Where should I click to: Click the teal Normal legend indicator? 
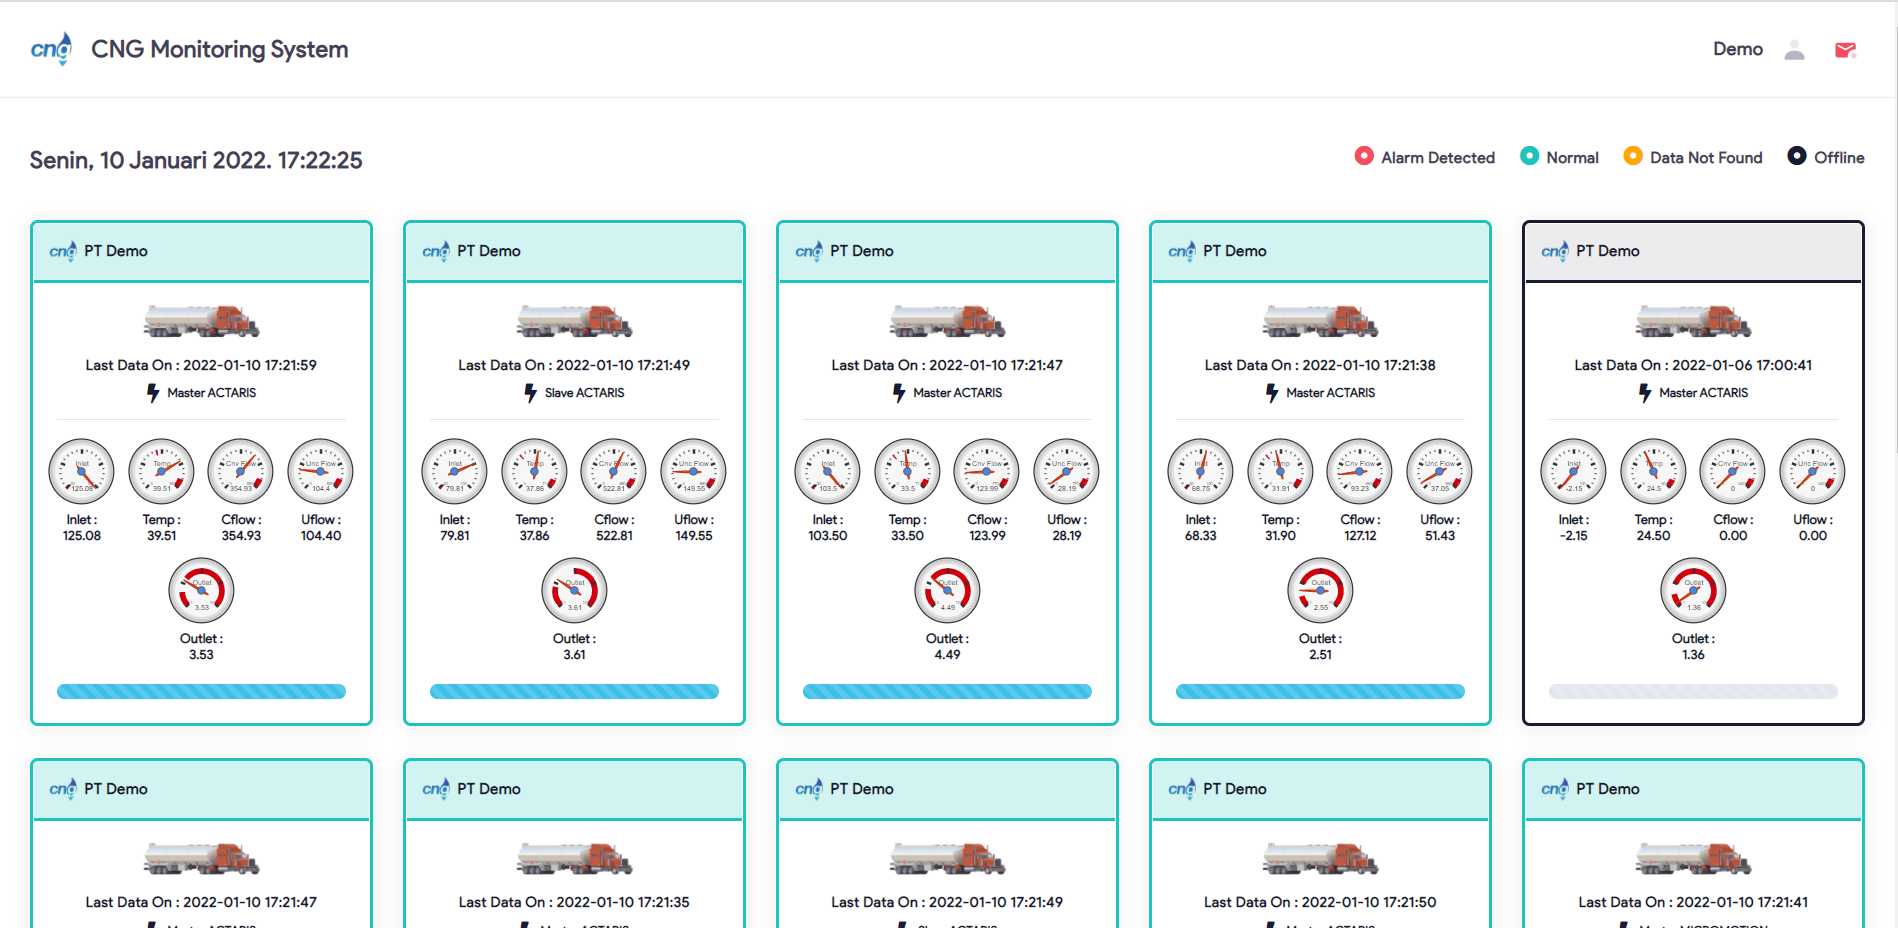[1529, 156]
